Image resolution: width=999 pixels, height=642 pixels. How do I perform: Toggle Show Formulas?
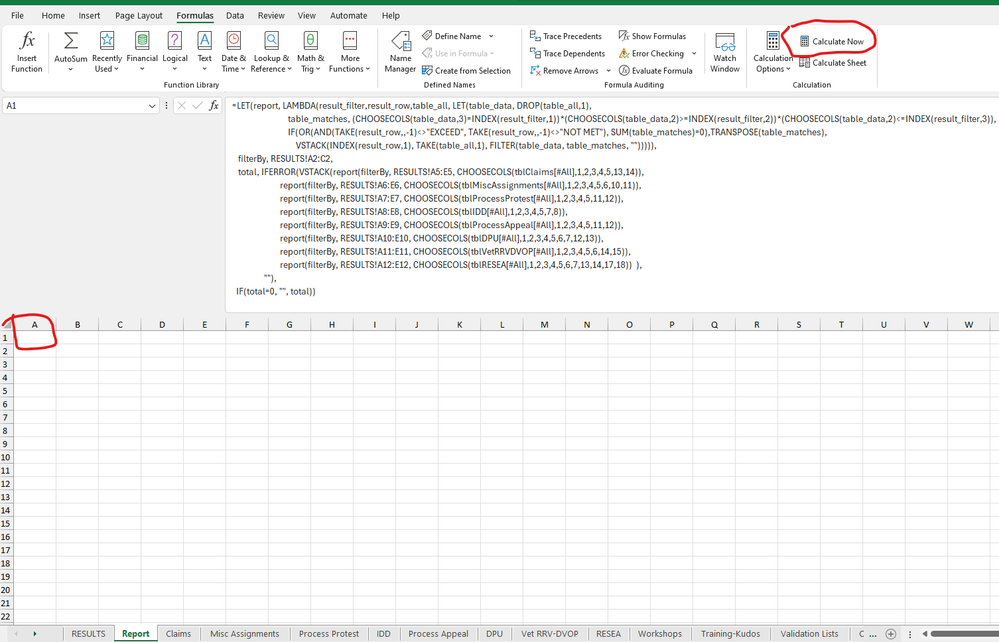(652, 36)
